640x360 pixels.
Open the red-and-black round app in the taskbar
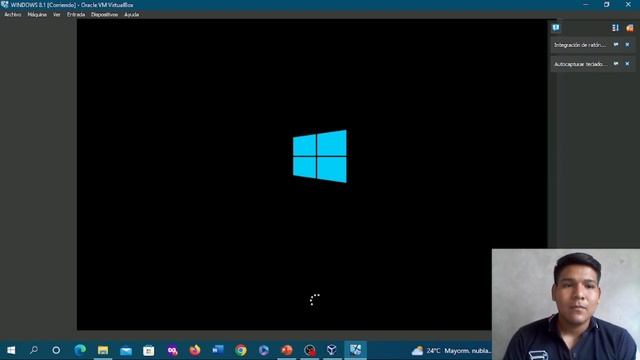(310, 350)
